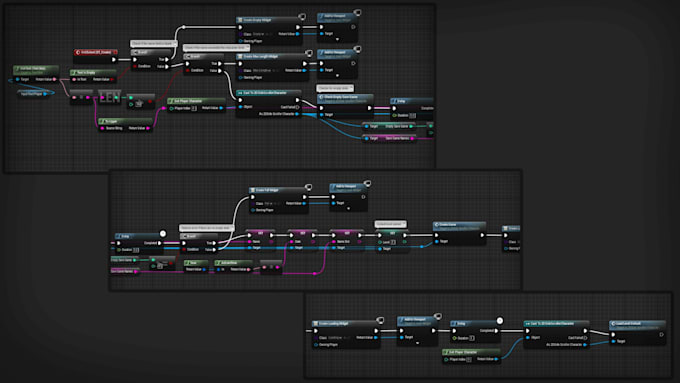
Task: Select the first magenta SET node
Action: (x=260, y=240)
